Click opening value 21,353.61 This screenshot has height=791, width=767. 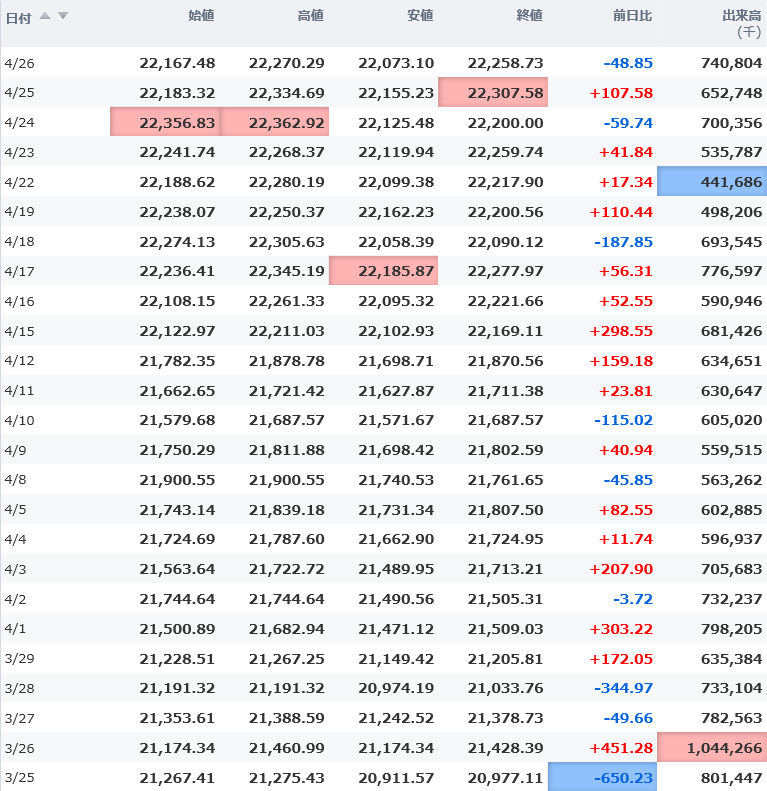pyautogui.click(x=177, y=718)
